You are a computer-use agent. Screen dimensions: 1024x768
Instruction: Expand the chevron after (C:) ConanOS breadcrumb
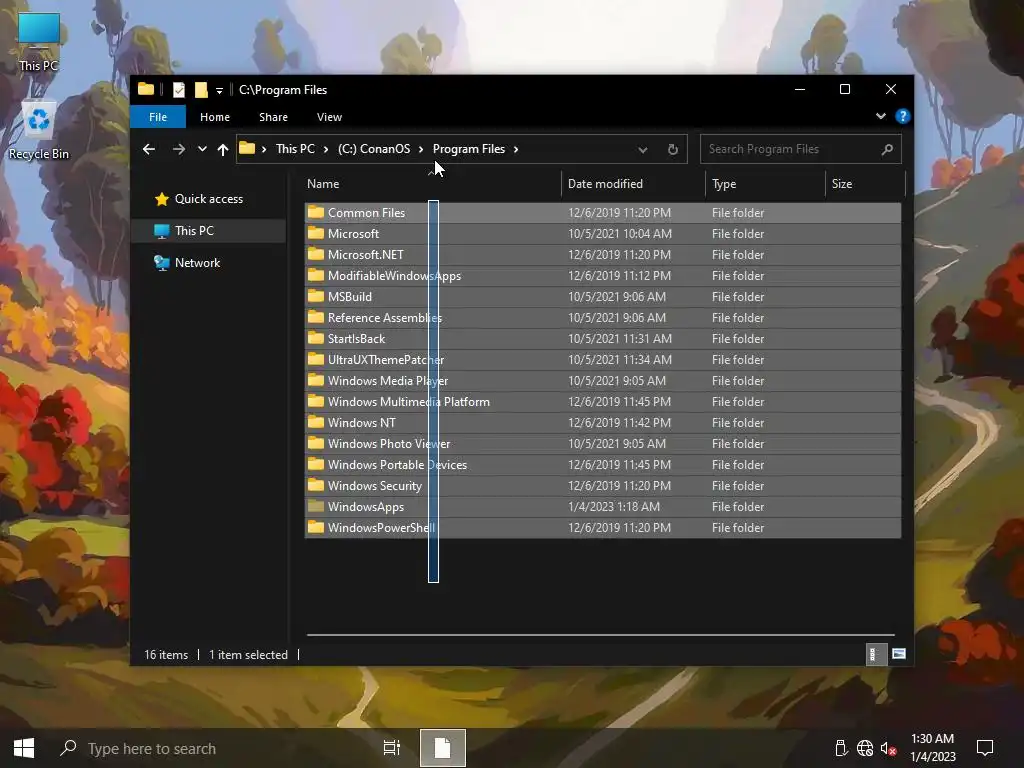[x=421, y=149]
